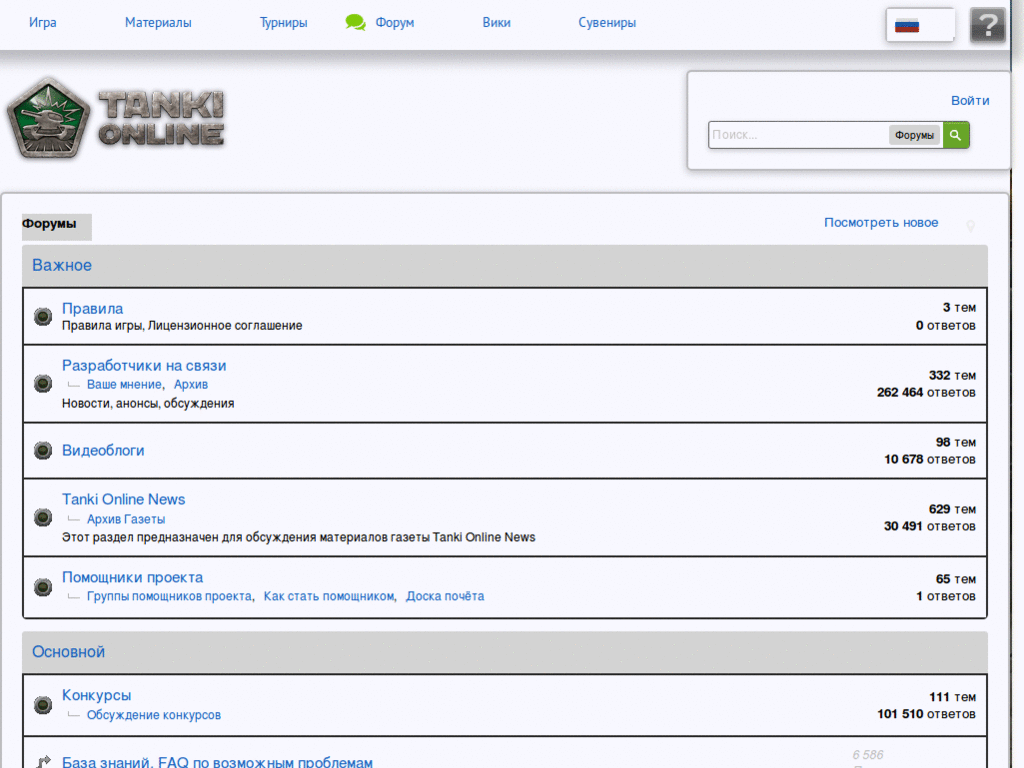Open the Tanki Online News forum
1024x768 pixels.
[123, 500]
